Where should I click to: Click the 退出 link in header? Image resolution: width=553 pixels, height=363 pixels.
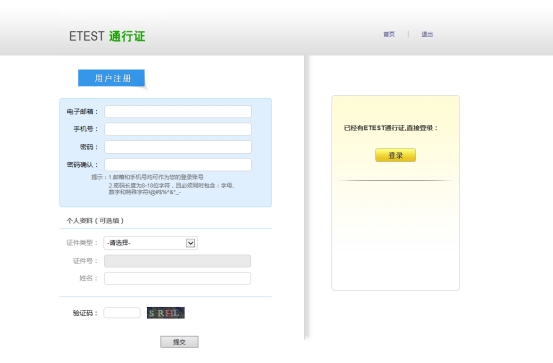(427, 34)
